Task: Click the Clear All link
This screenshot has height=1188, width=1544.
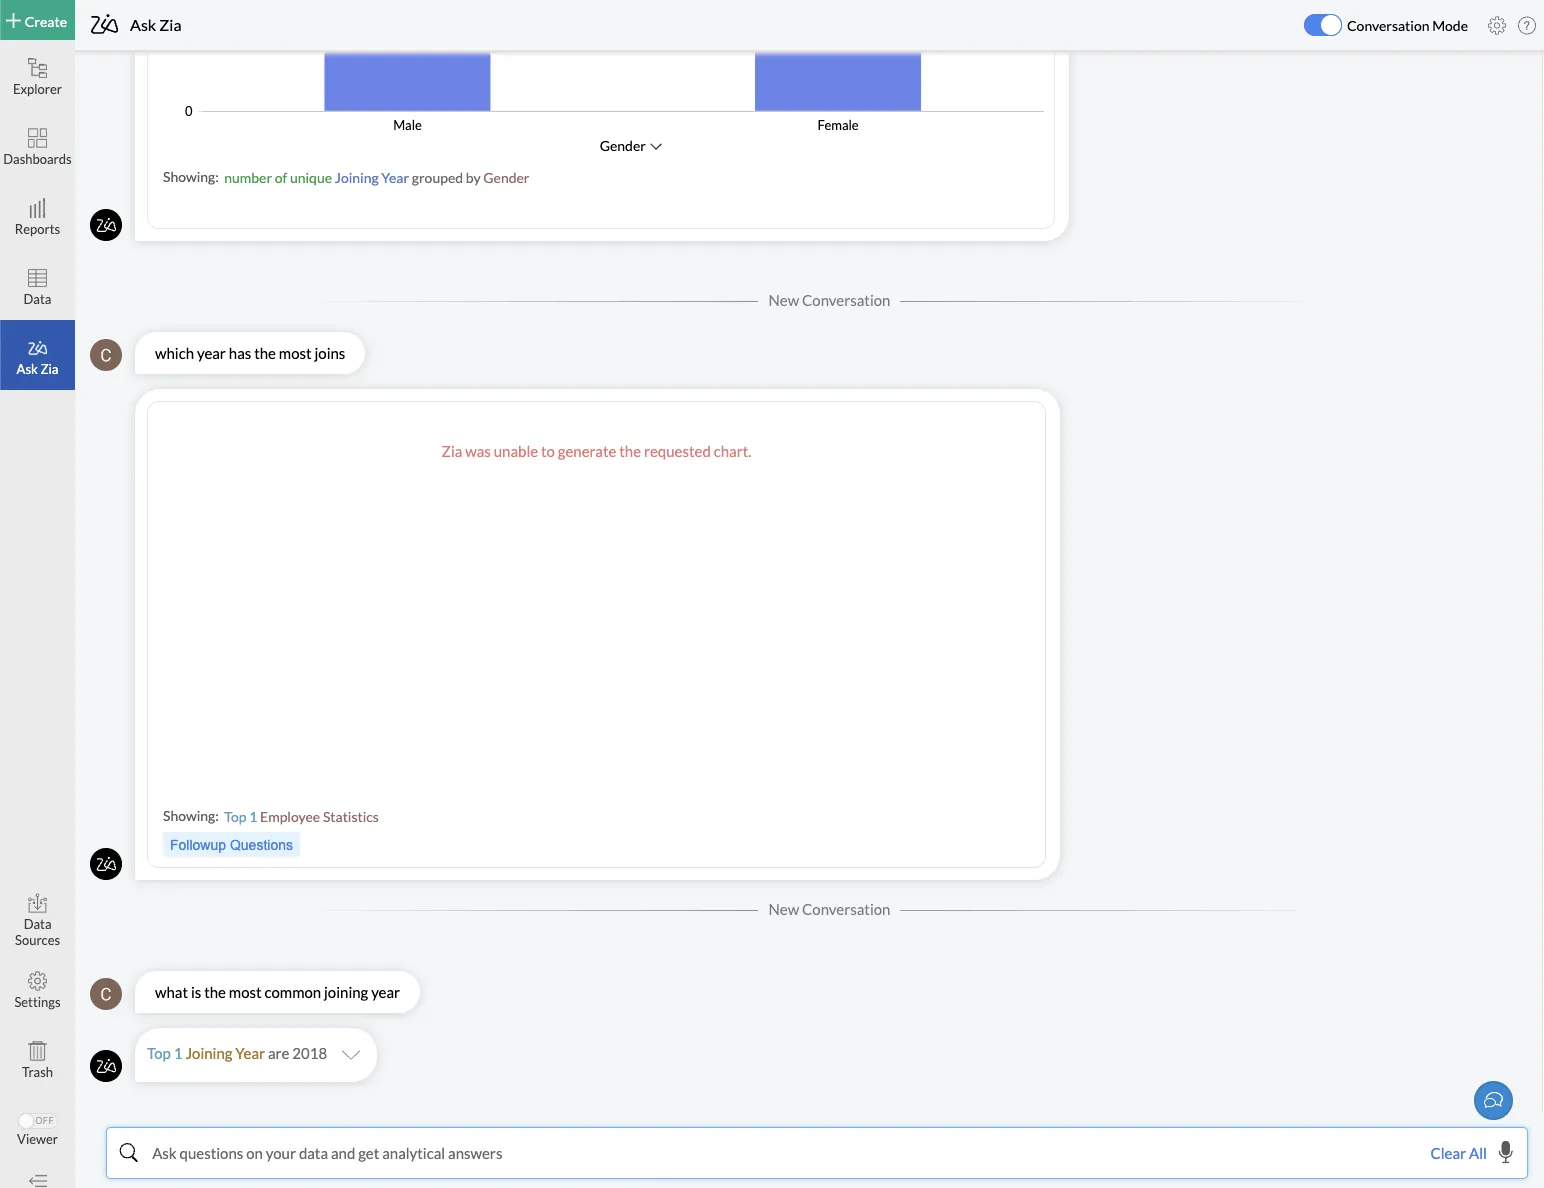Action: [1458, 1153]
